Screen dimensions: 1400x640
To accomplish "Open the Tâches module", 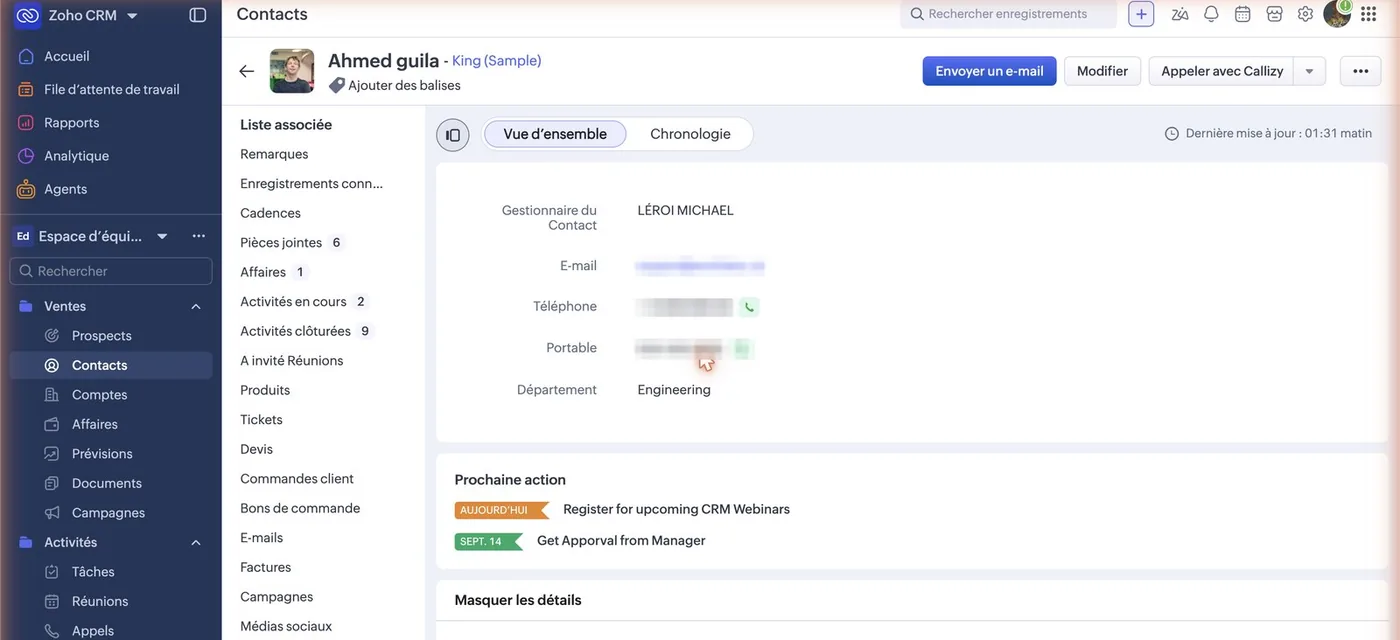I will (93, 571).
